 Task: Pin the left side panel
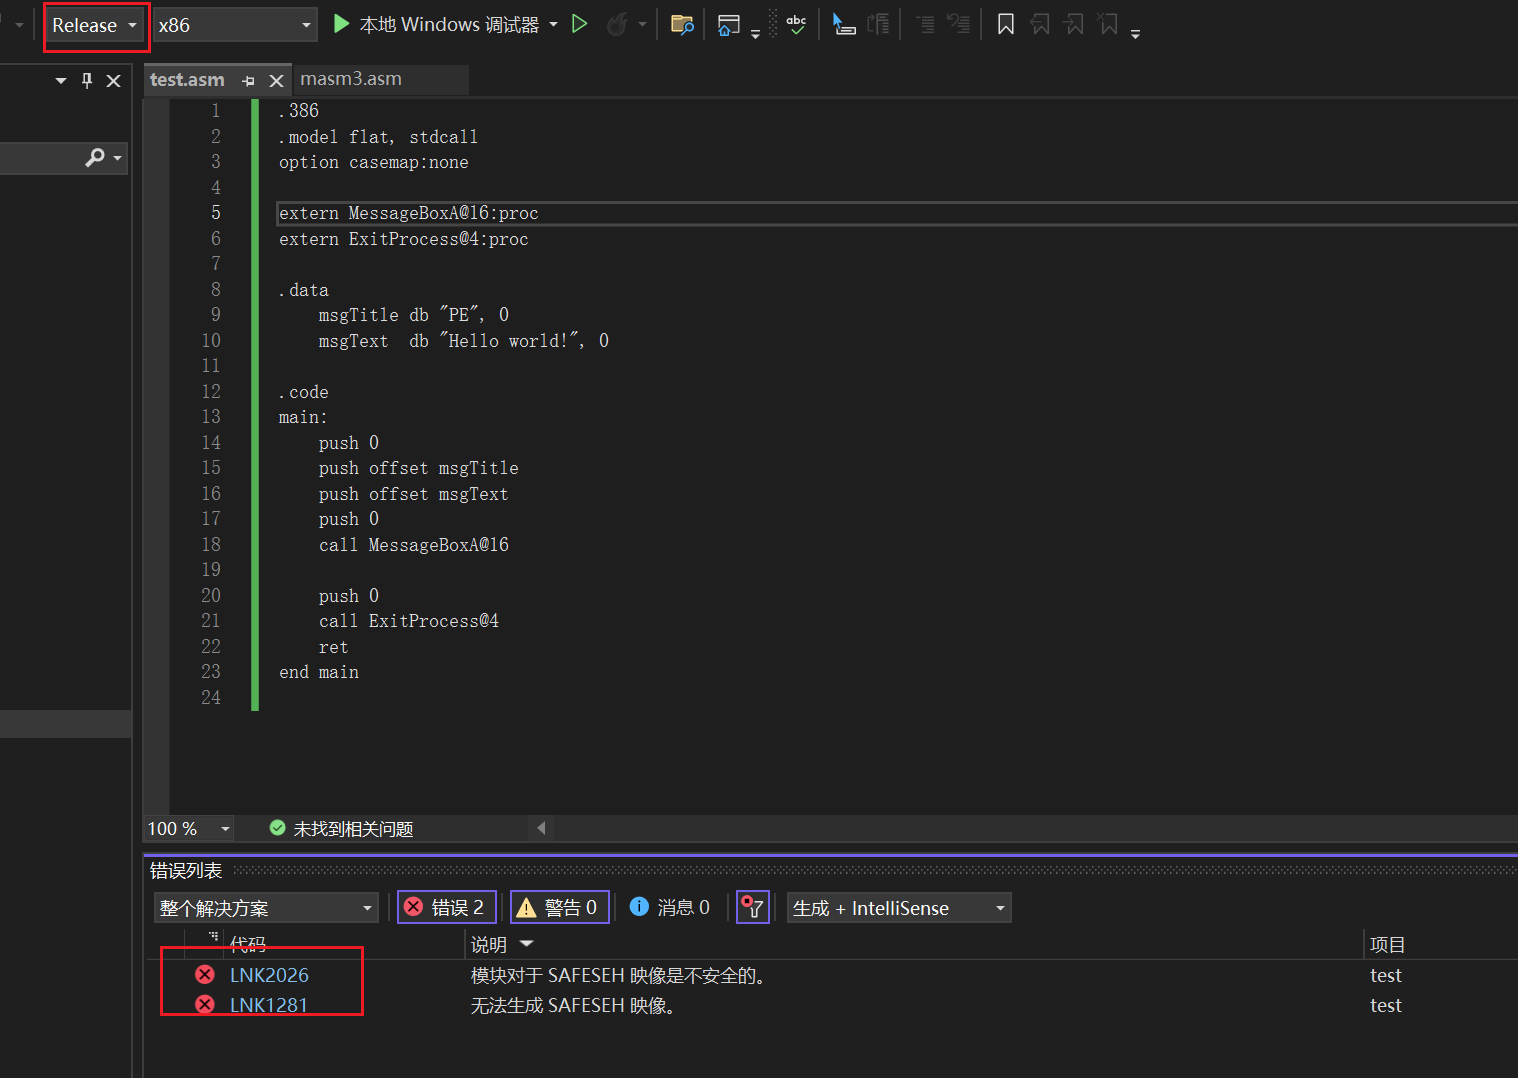tap(87, 80)
